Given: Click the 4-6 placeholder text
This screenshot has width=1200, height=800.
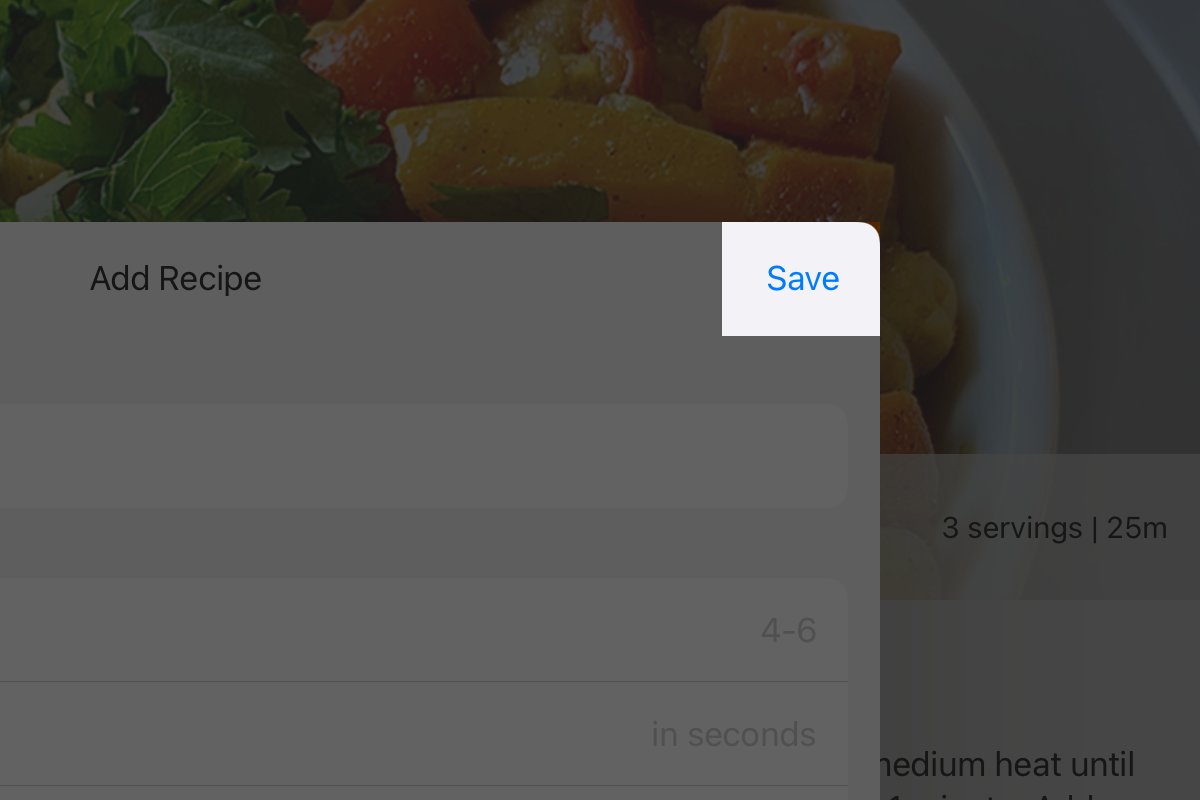Looking at the screenshot, I should [789, 629].
